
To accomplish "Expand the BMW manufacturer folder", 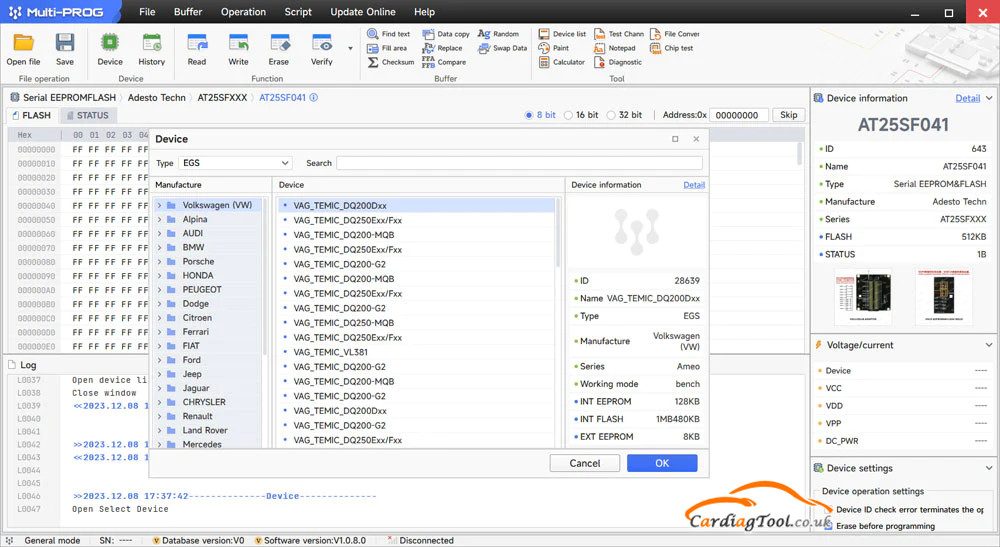I will coord(159,247).
